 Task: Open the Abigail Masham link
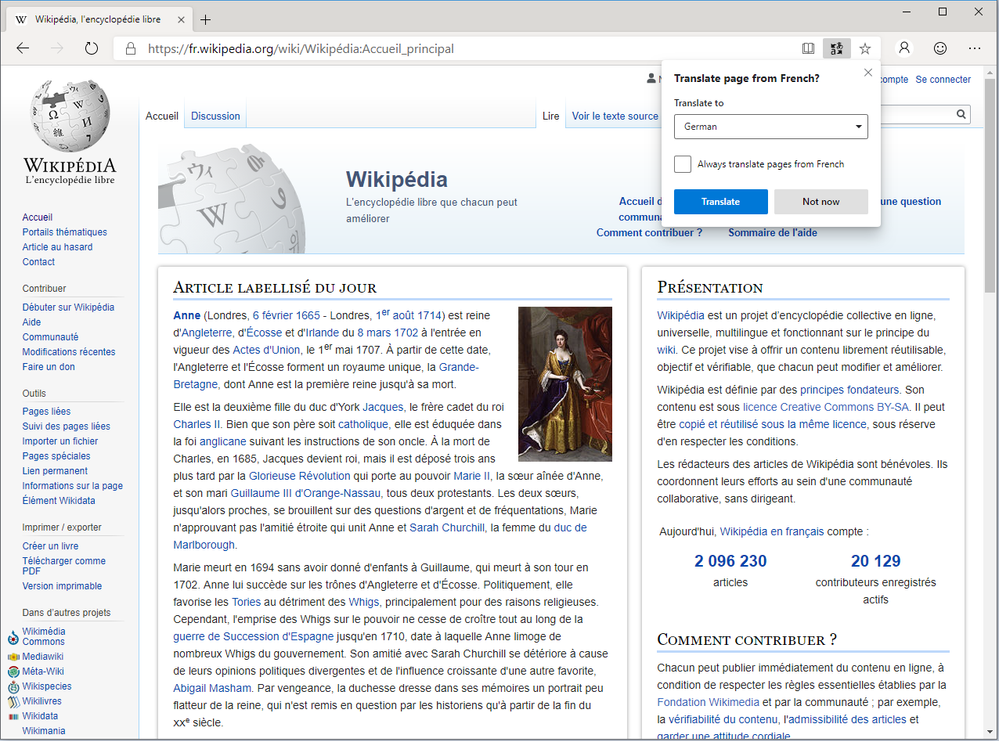pos(212,688)
